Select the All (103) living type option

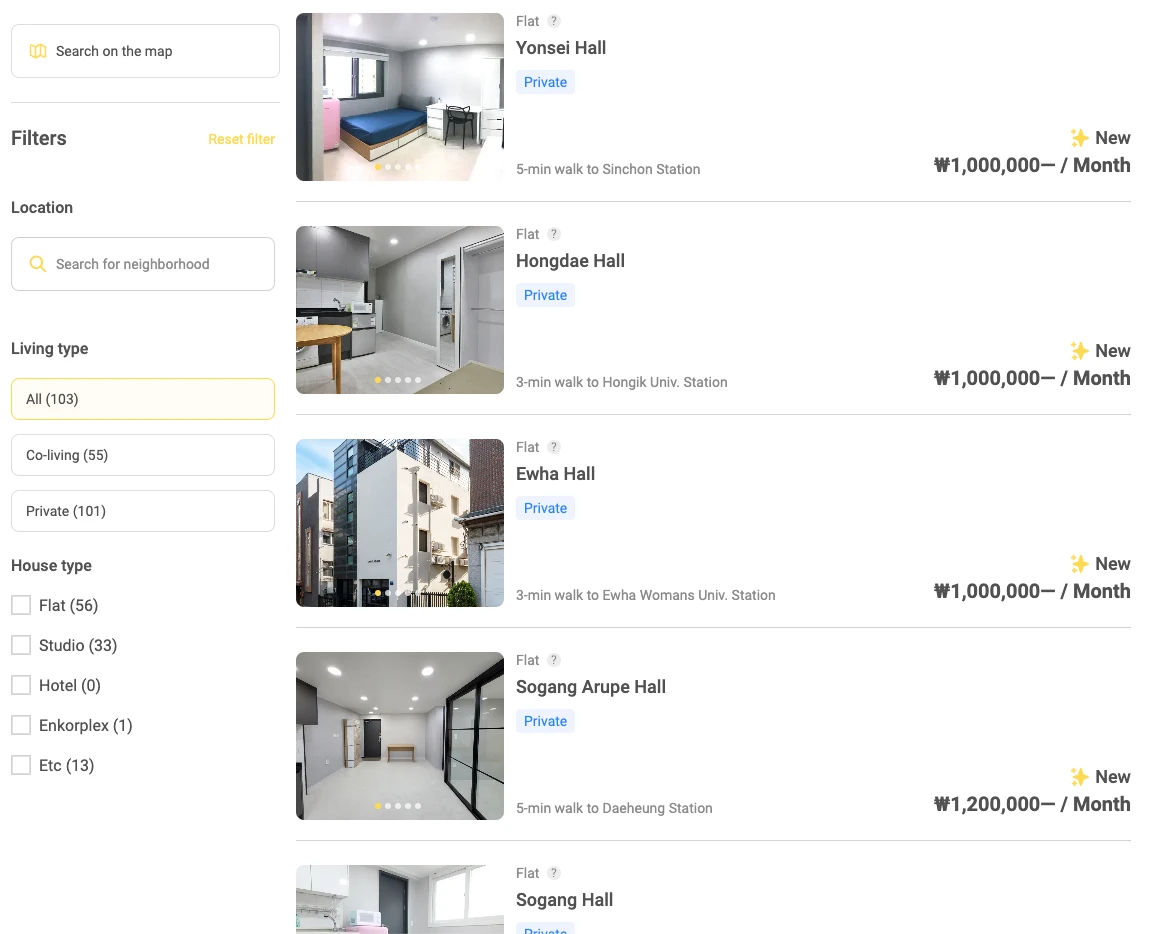[143, 399]
